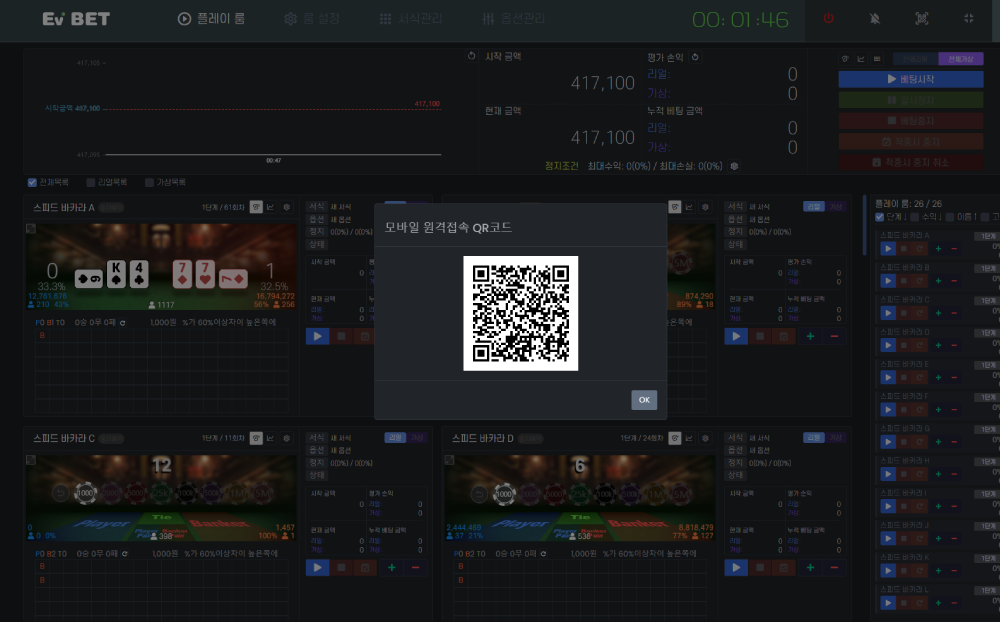Open the settings gear for 스피드 바카라 D
Image resolution: width=1000 pixels, height=622 pixels.
pos(705,438)
